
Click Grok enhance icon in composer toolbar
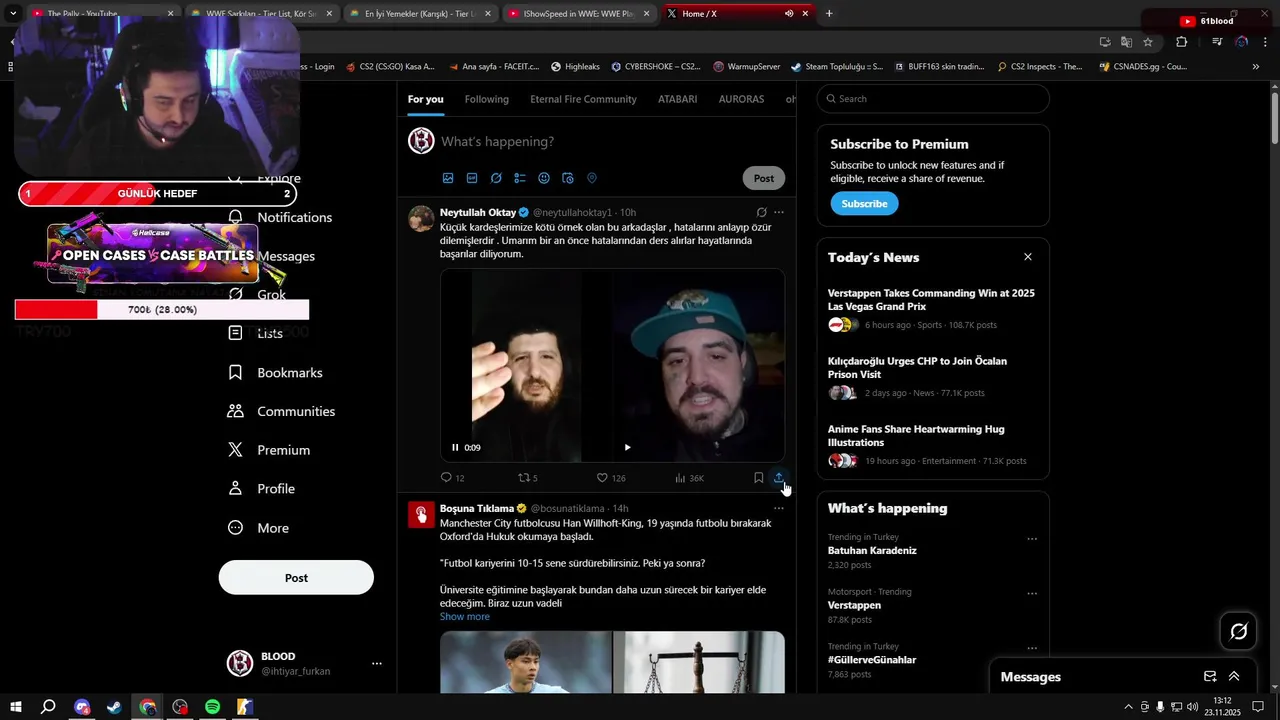coord(496,178)
